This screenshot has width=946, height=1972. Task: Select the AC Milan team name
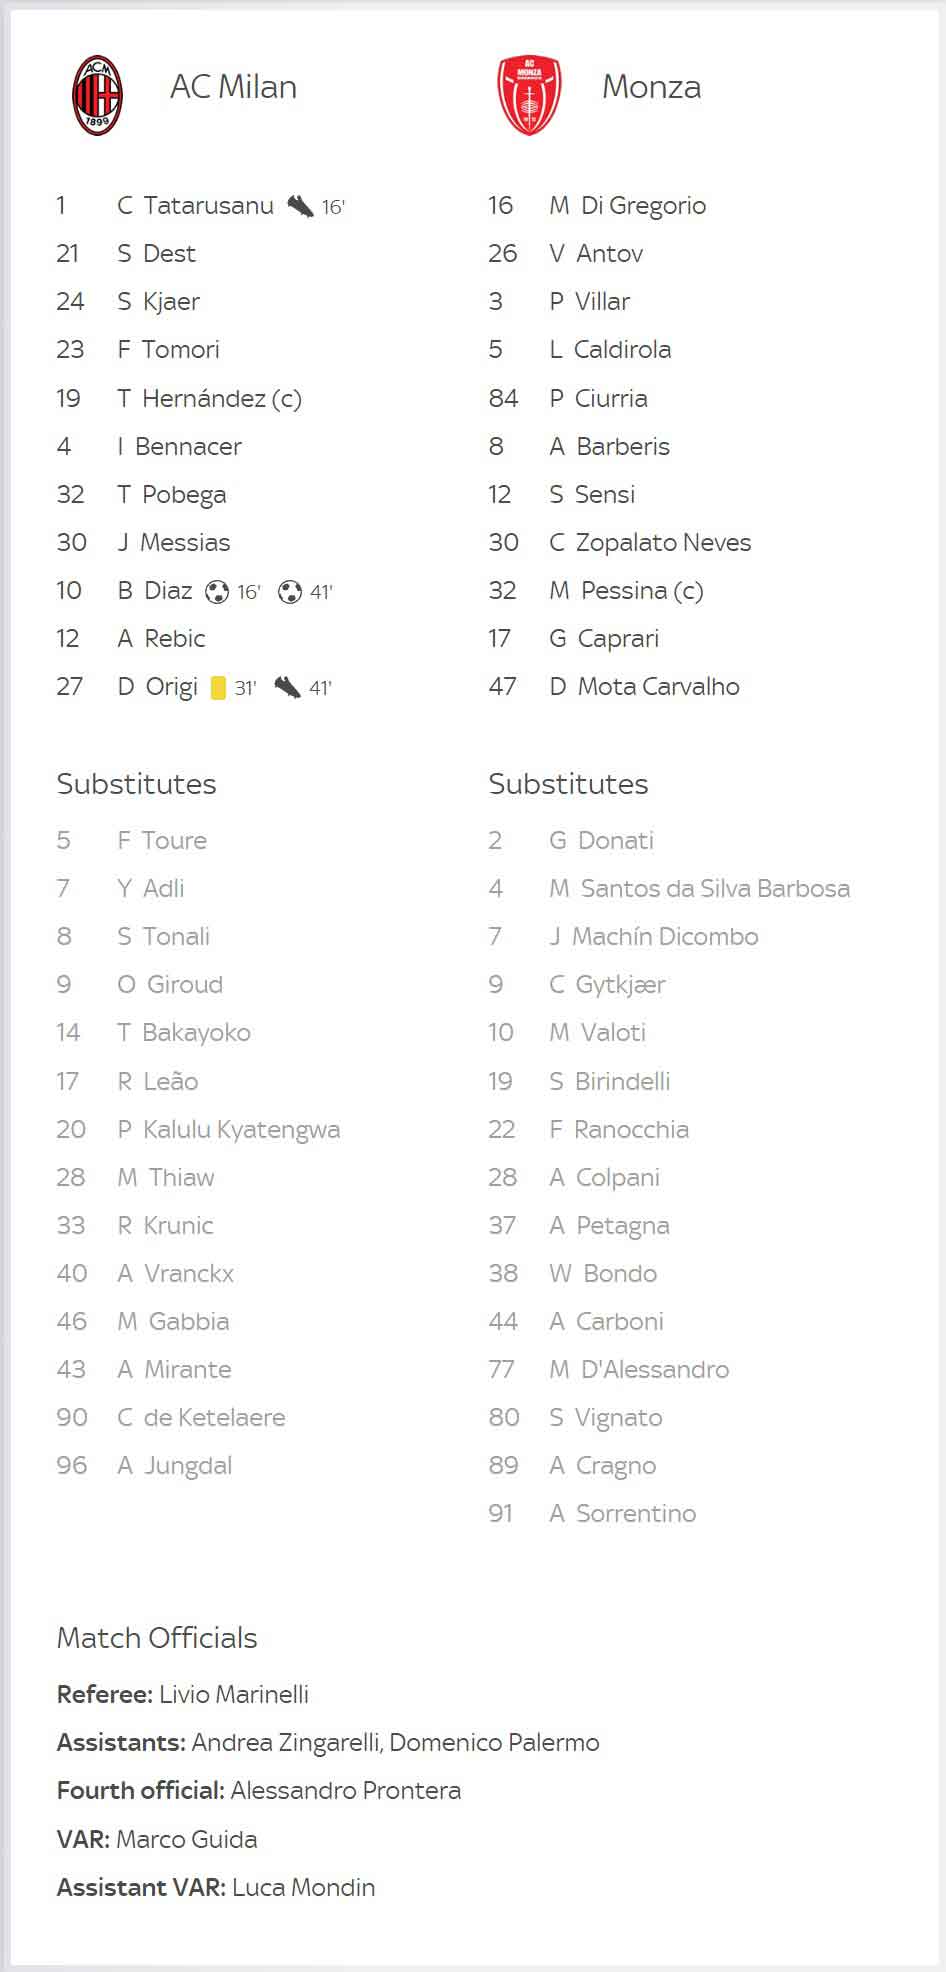[x=233, y=87]
